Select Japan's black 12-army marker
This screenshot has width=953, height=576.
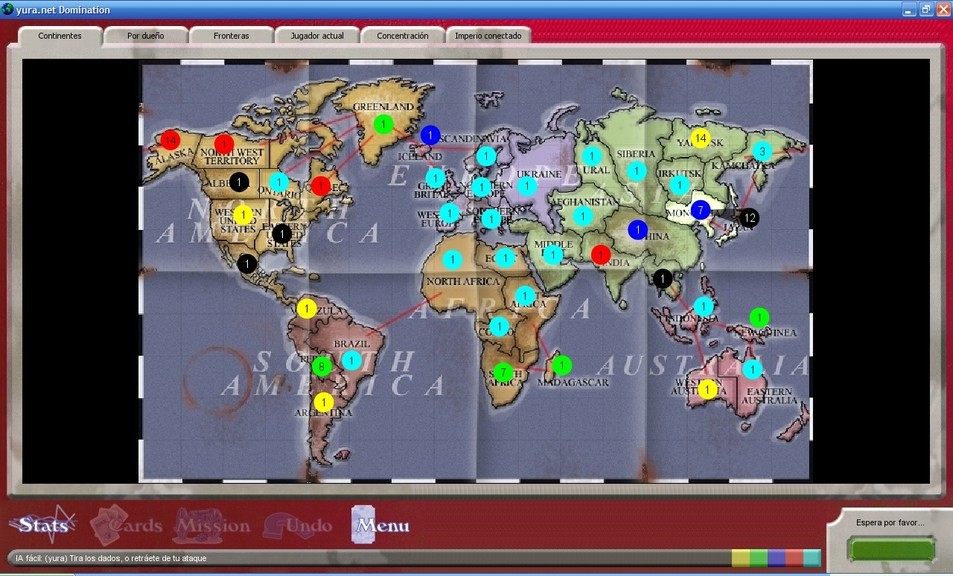pyautogui.click(x=749, y=218)
